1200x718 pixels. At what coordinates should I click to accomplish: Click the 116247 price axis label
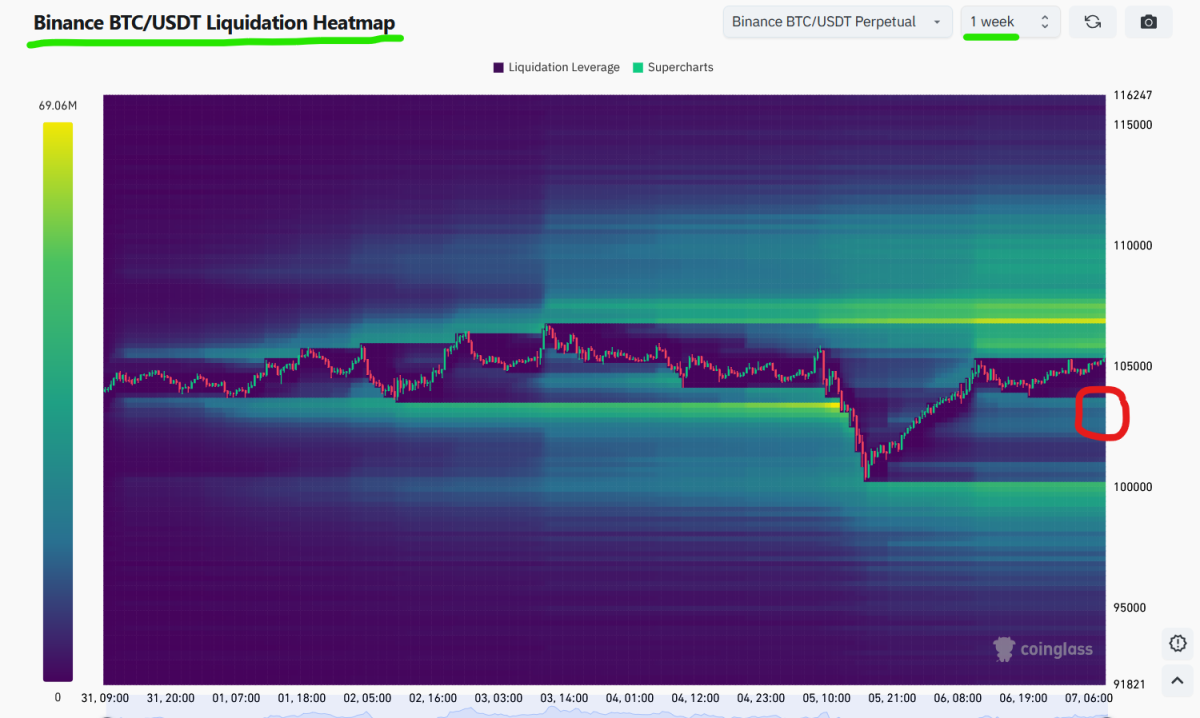[x=1132, y=96]
